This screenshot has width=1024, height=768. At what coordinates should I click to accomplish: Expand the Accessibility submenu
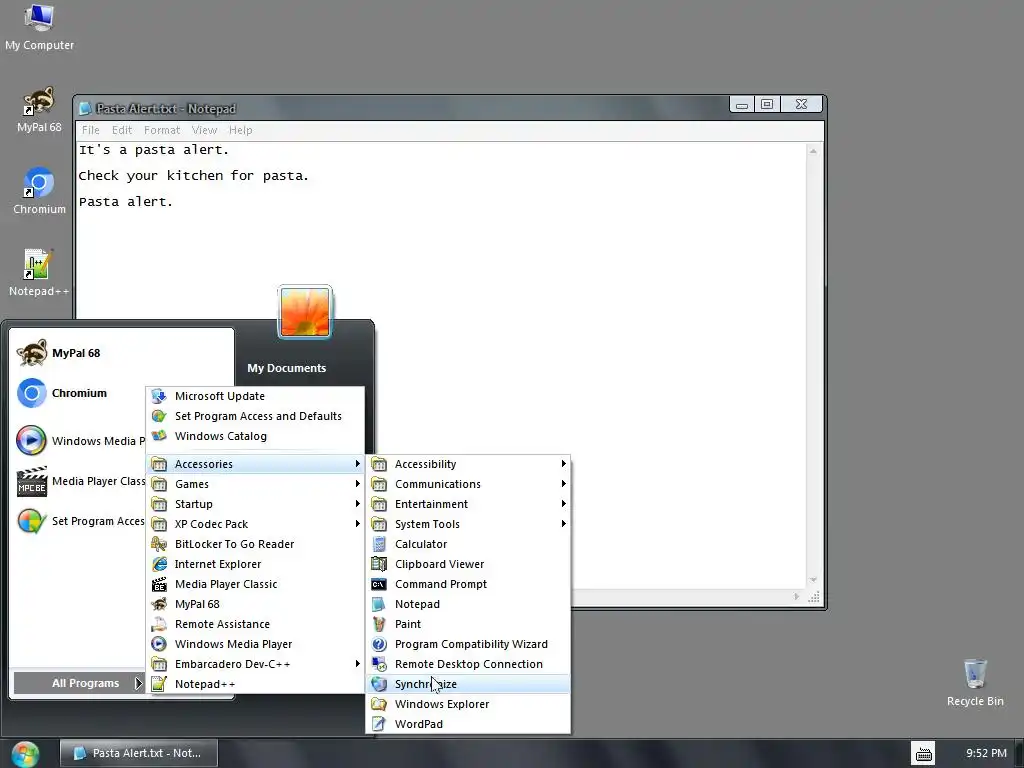tap(468, 464)
